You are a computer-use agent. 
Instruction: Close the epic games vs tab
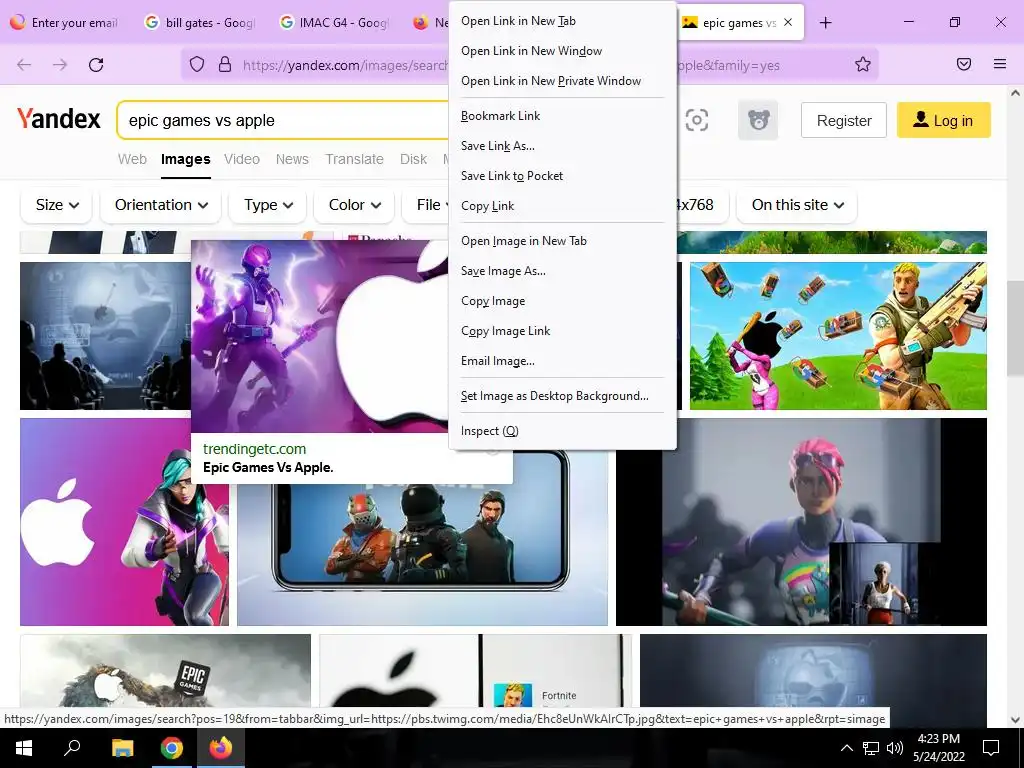(788, 22)
